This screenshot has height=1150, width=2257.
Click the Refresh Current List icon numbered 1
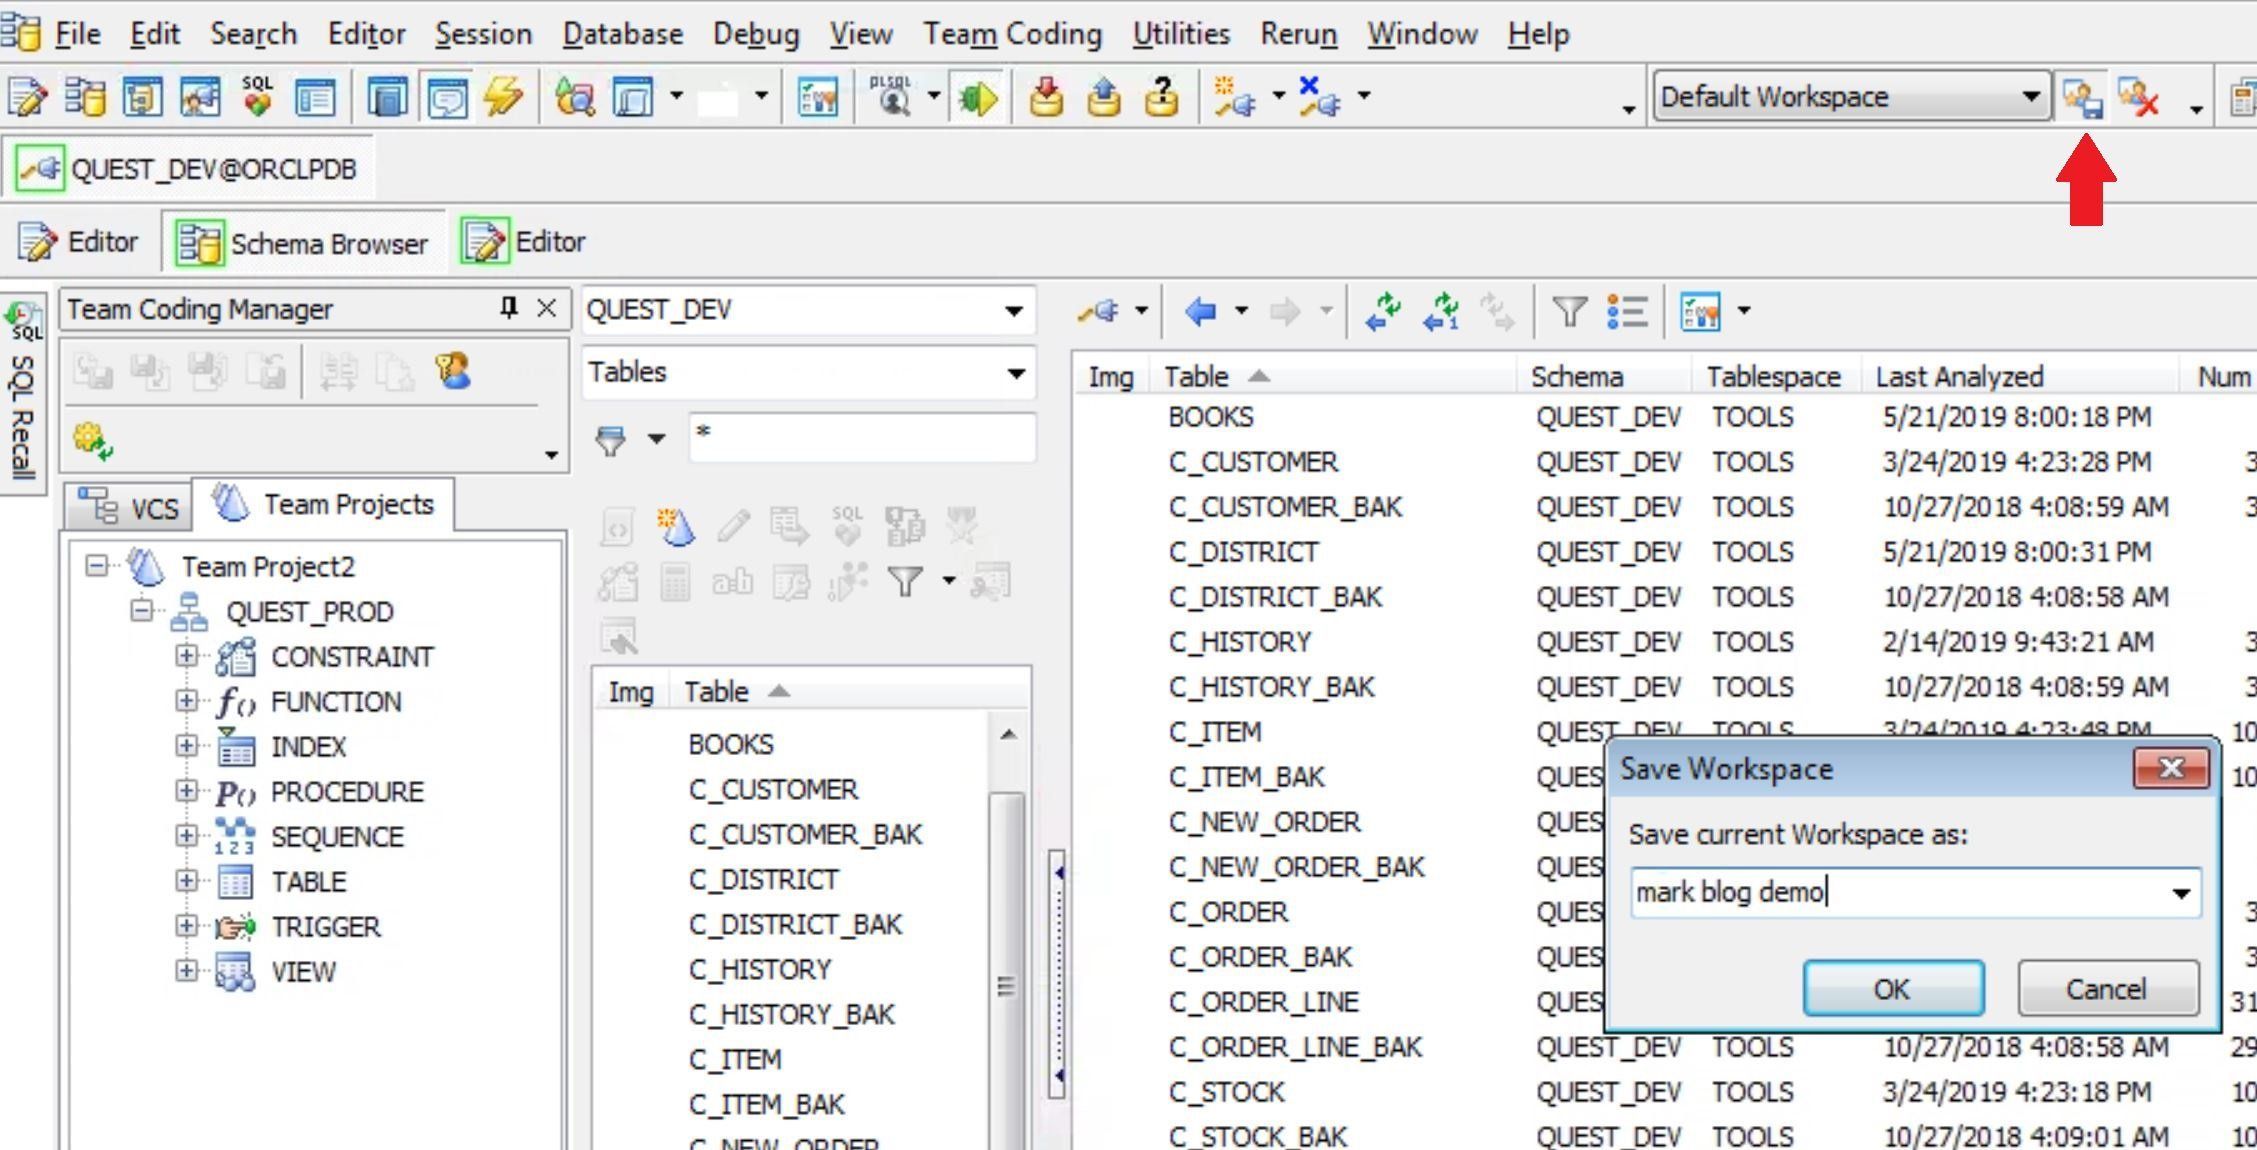click(x=1441, y=311)
